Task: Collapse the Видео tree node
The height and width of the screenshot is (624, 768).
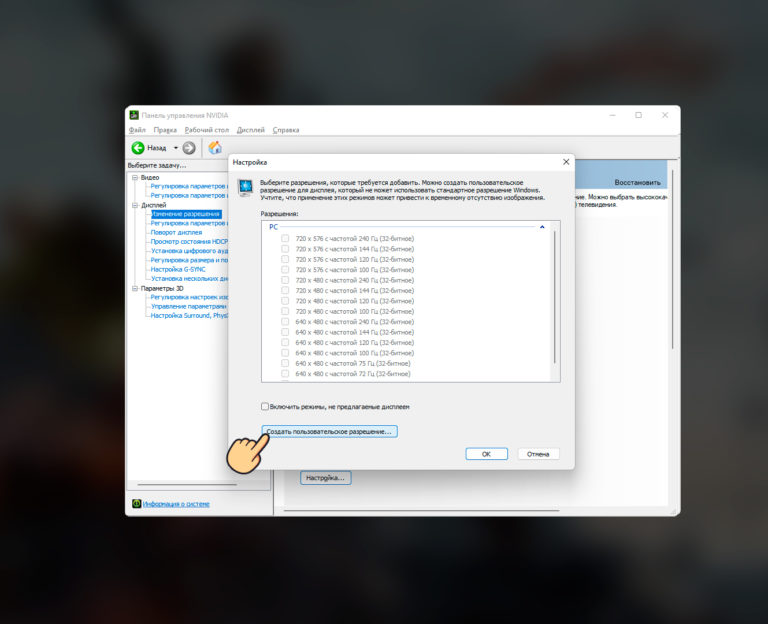Action: click(135, 177)
